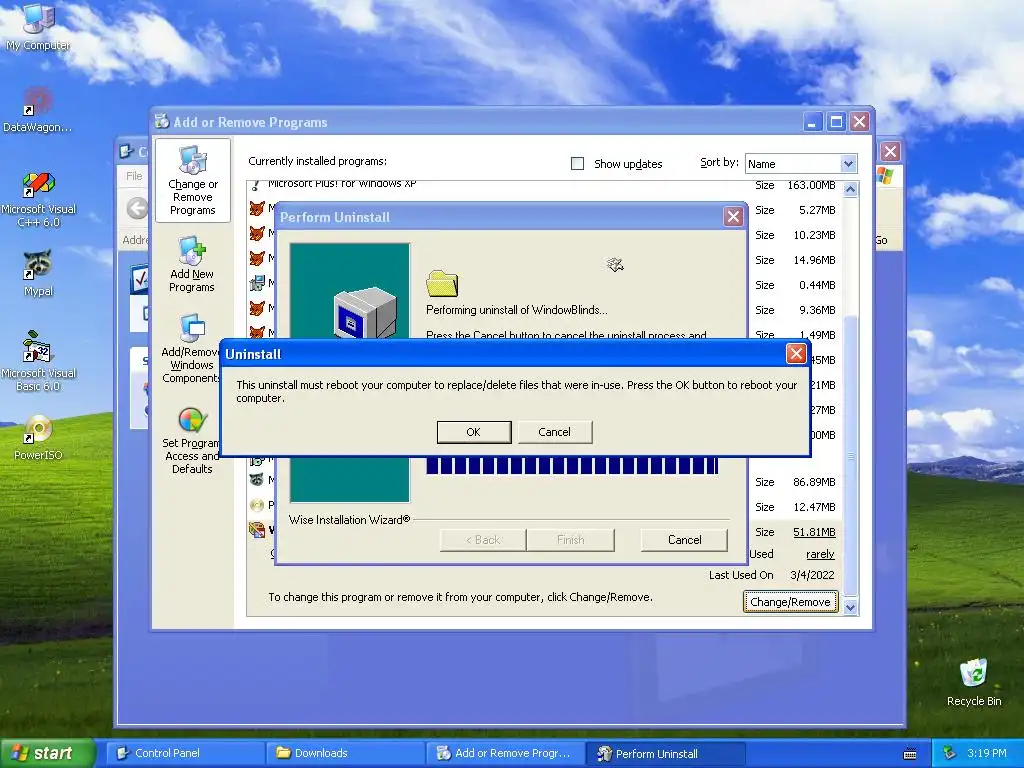The image size is (1024, 768).
Task: Cancel the reboot in the Uninstall dialog
Action: [554, 432]
